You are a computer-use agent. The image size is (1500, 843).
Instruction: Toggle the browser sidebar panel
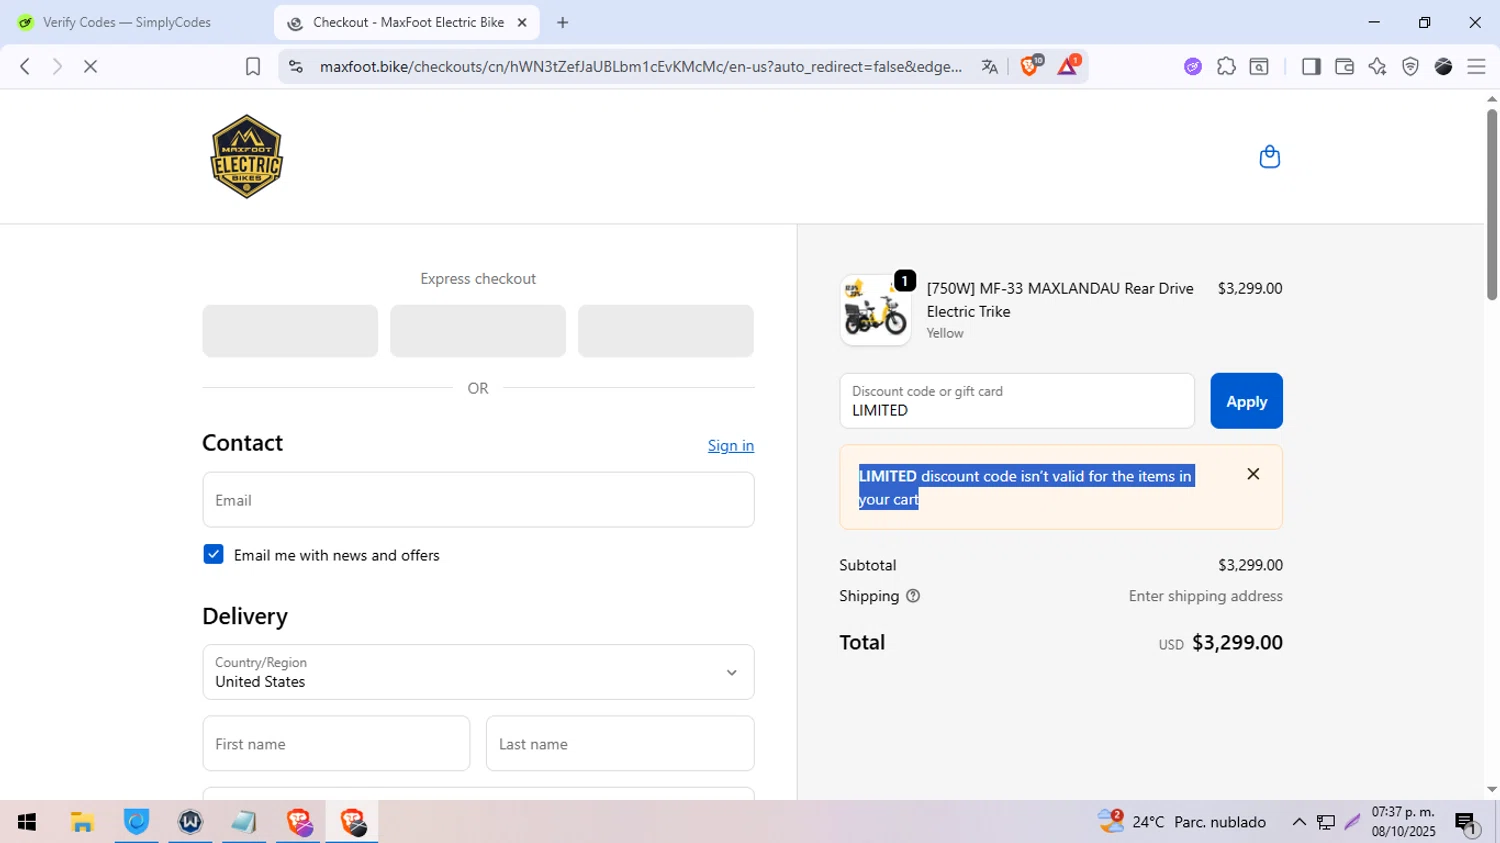point(1311,66)
